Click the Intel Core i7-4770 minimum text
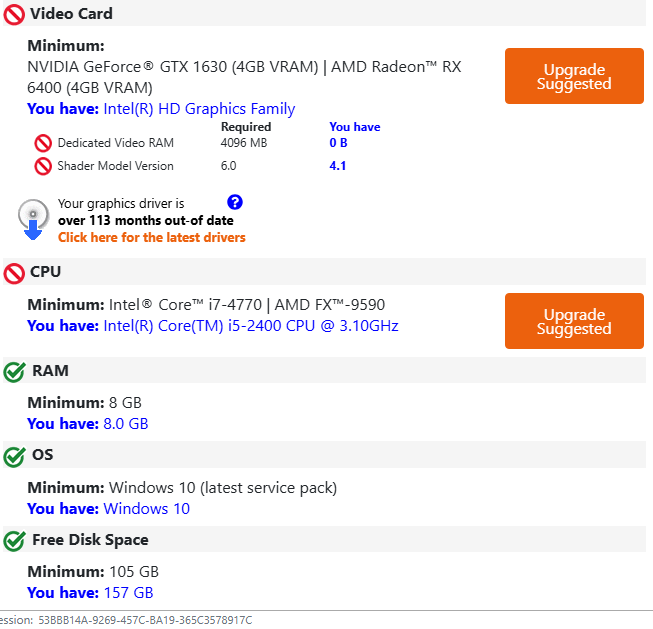The width and height of the screenshot is (653, 629). click(247, 305)
